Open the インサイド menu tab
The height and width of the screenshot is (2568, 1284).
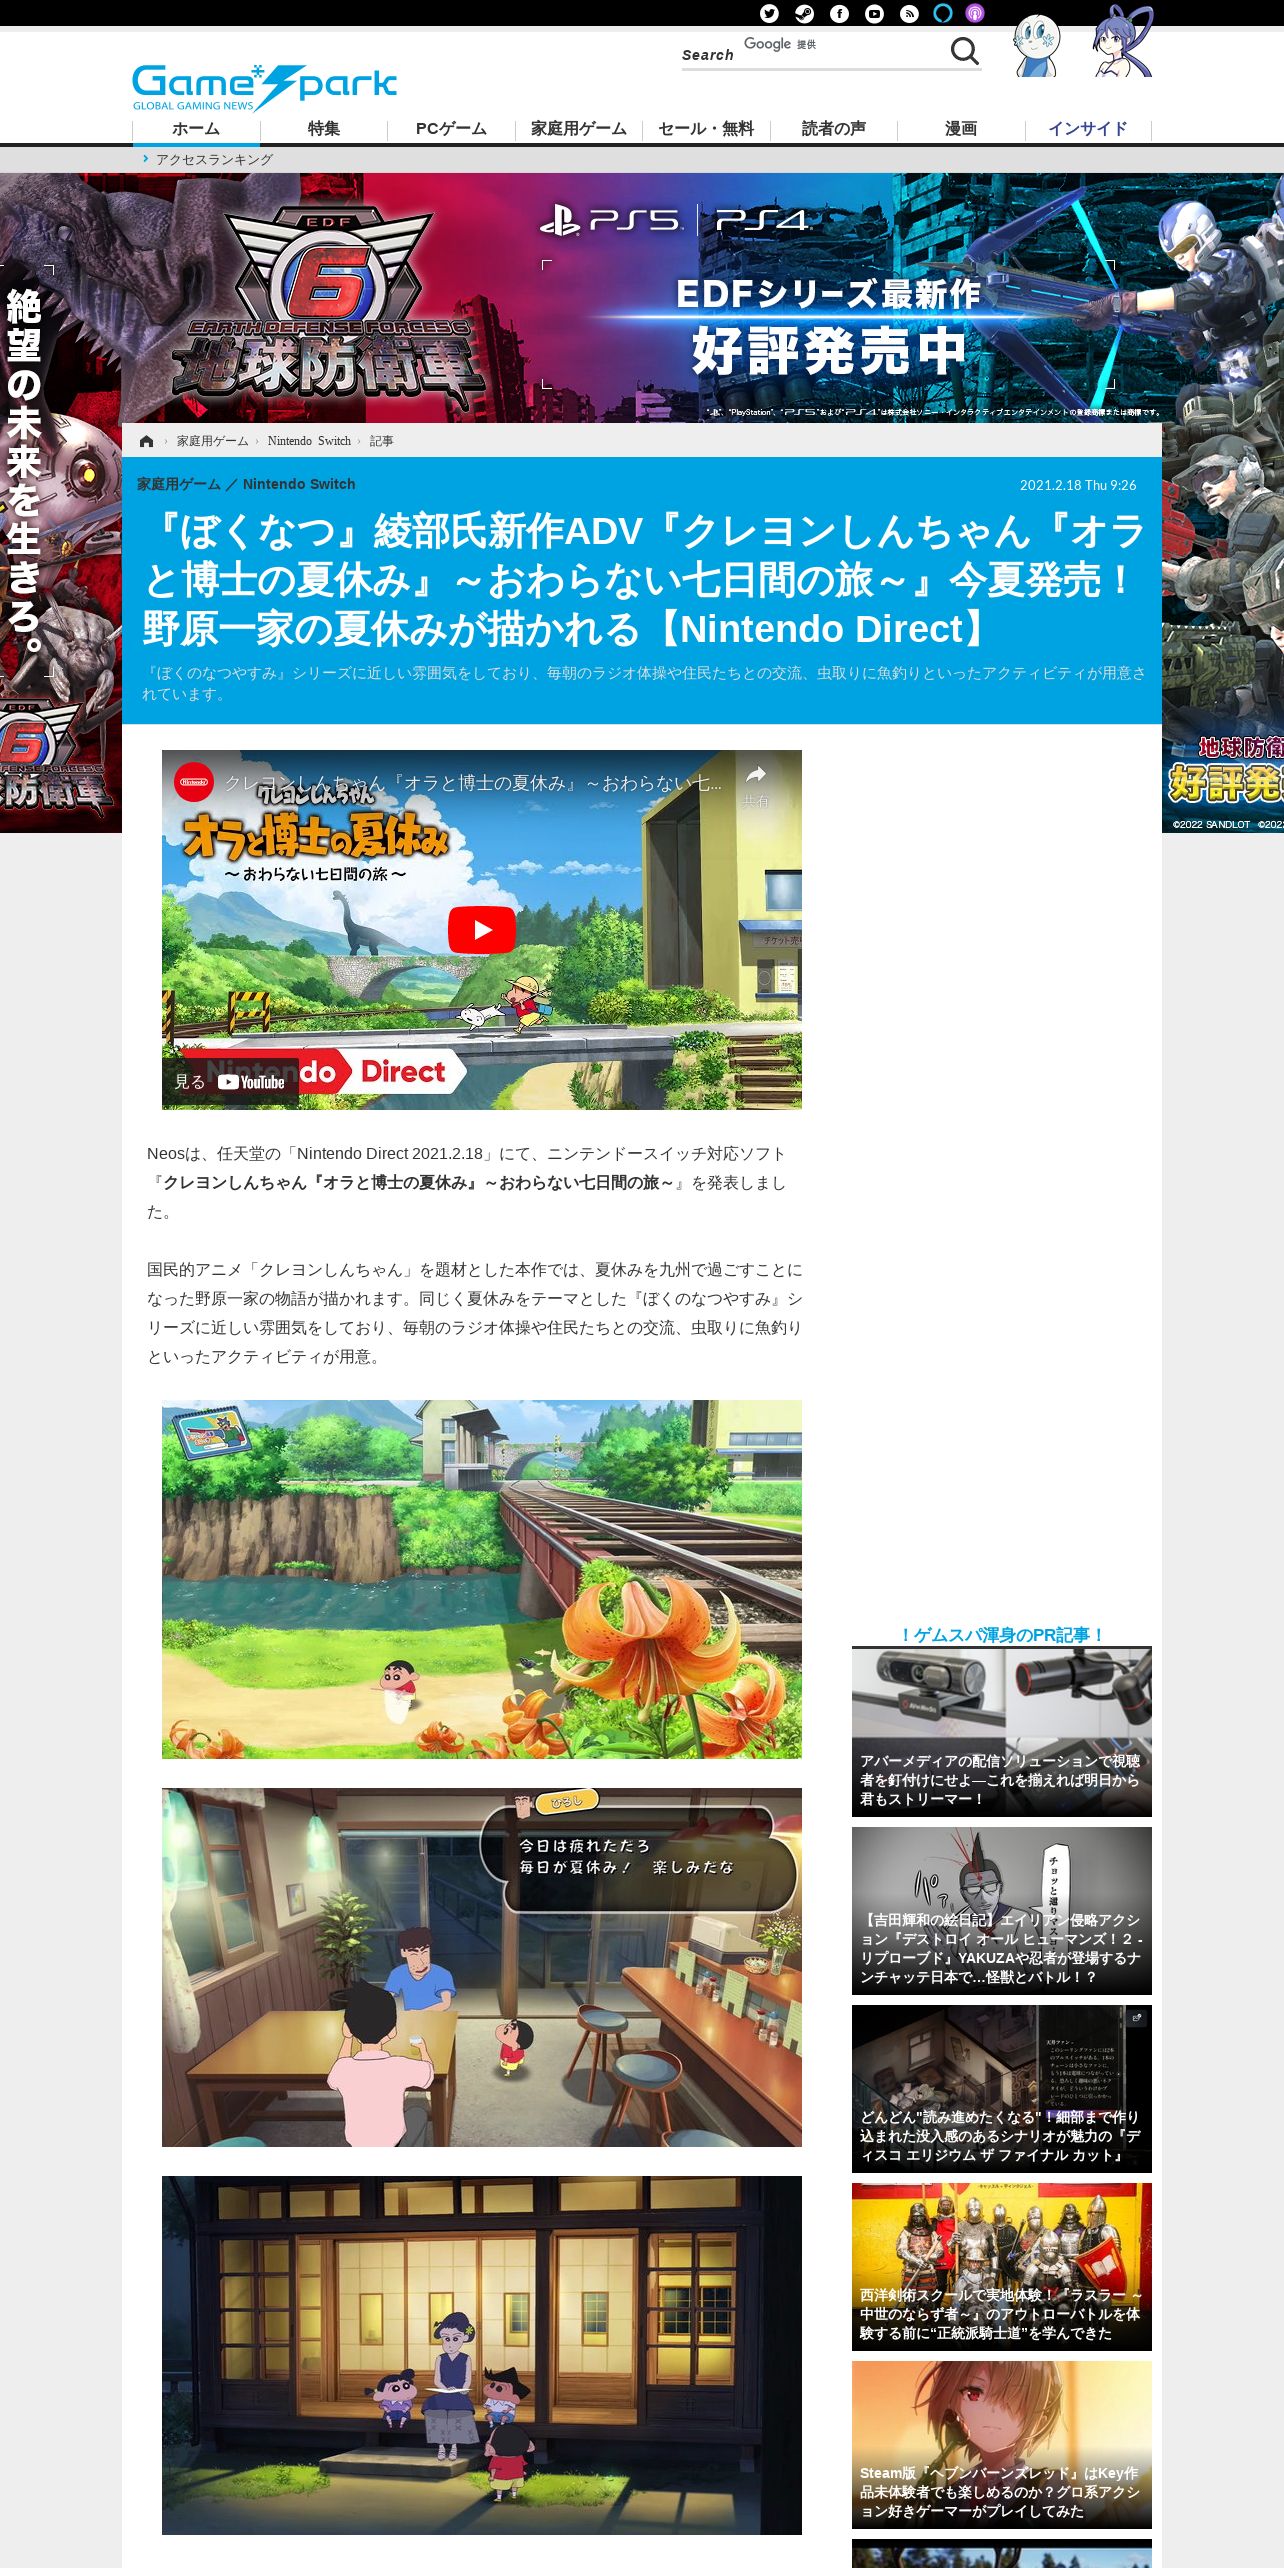pos(1088,129)
